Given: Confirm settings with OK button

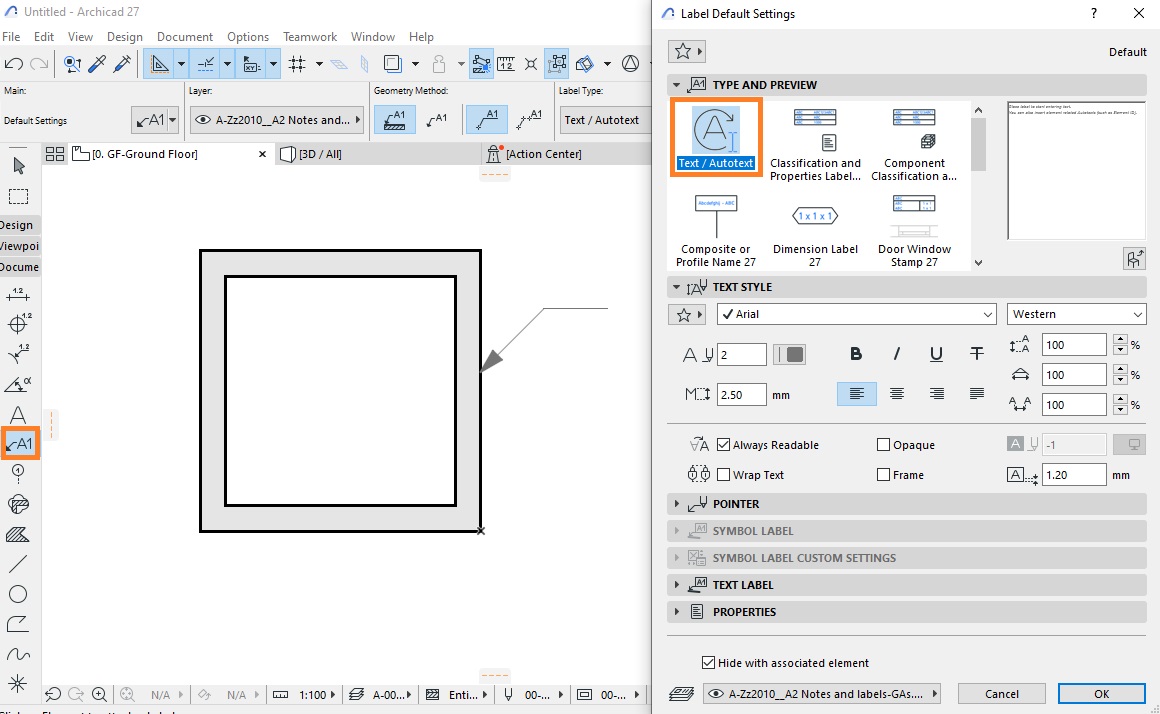Looking at the screenshot, I should (1102, 694).
